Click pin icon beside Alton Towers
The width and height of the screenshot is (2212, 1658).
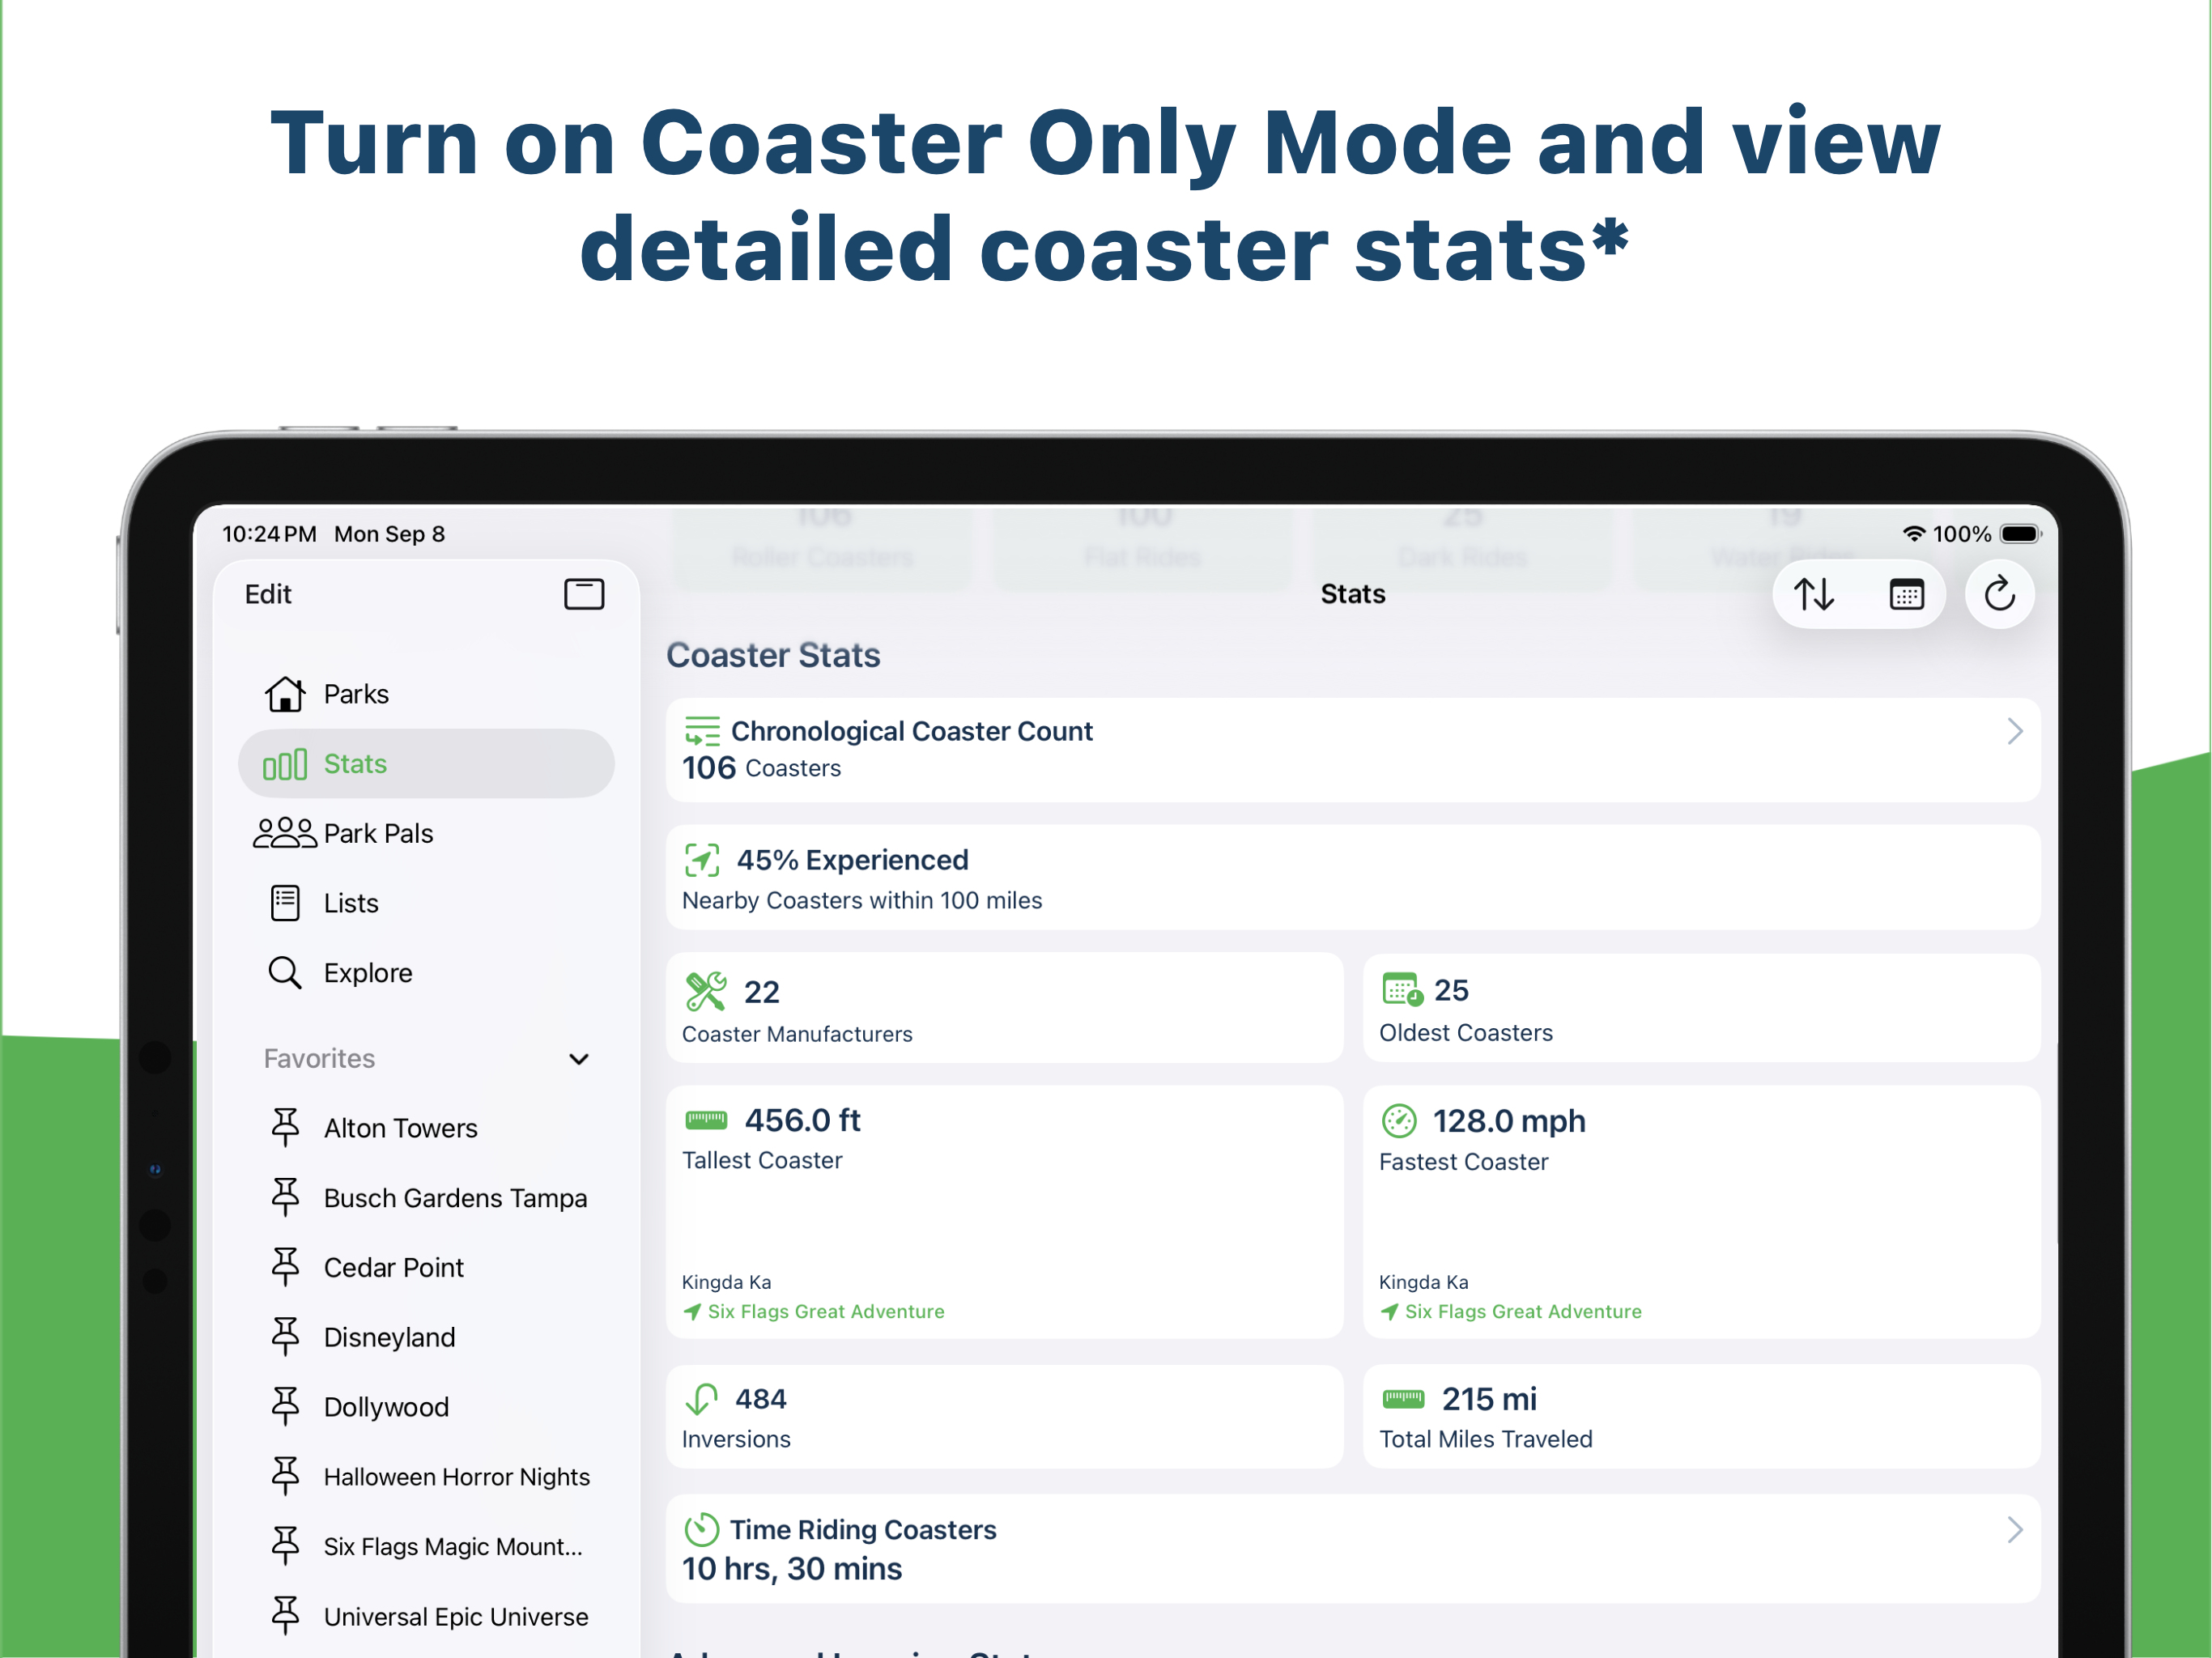pos(285,1128)
